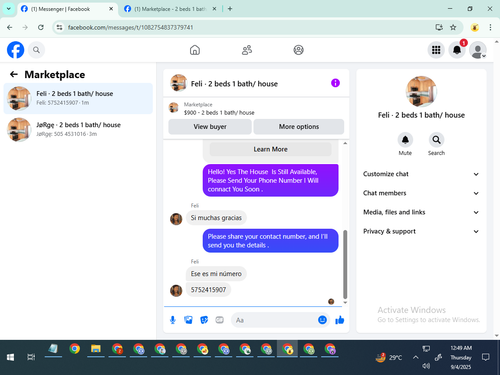Open Windows Start menu

click(10, 357)
